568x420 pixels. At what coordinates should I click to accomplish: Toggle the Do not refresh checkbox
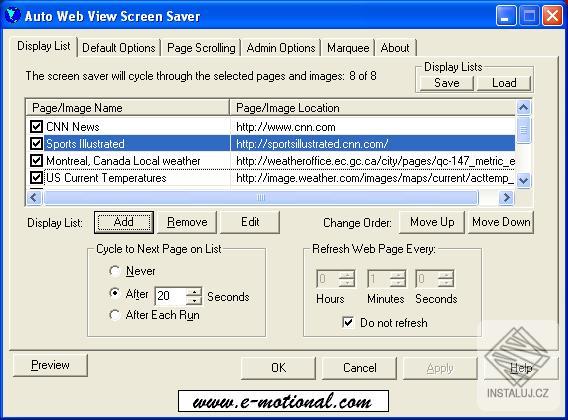pos(348,323)
